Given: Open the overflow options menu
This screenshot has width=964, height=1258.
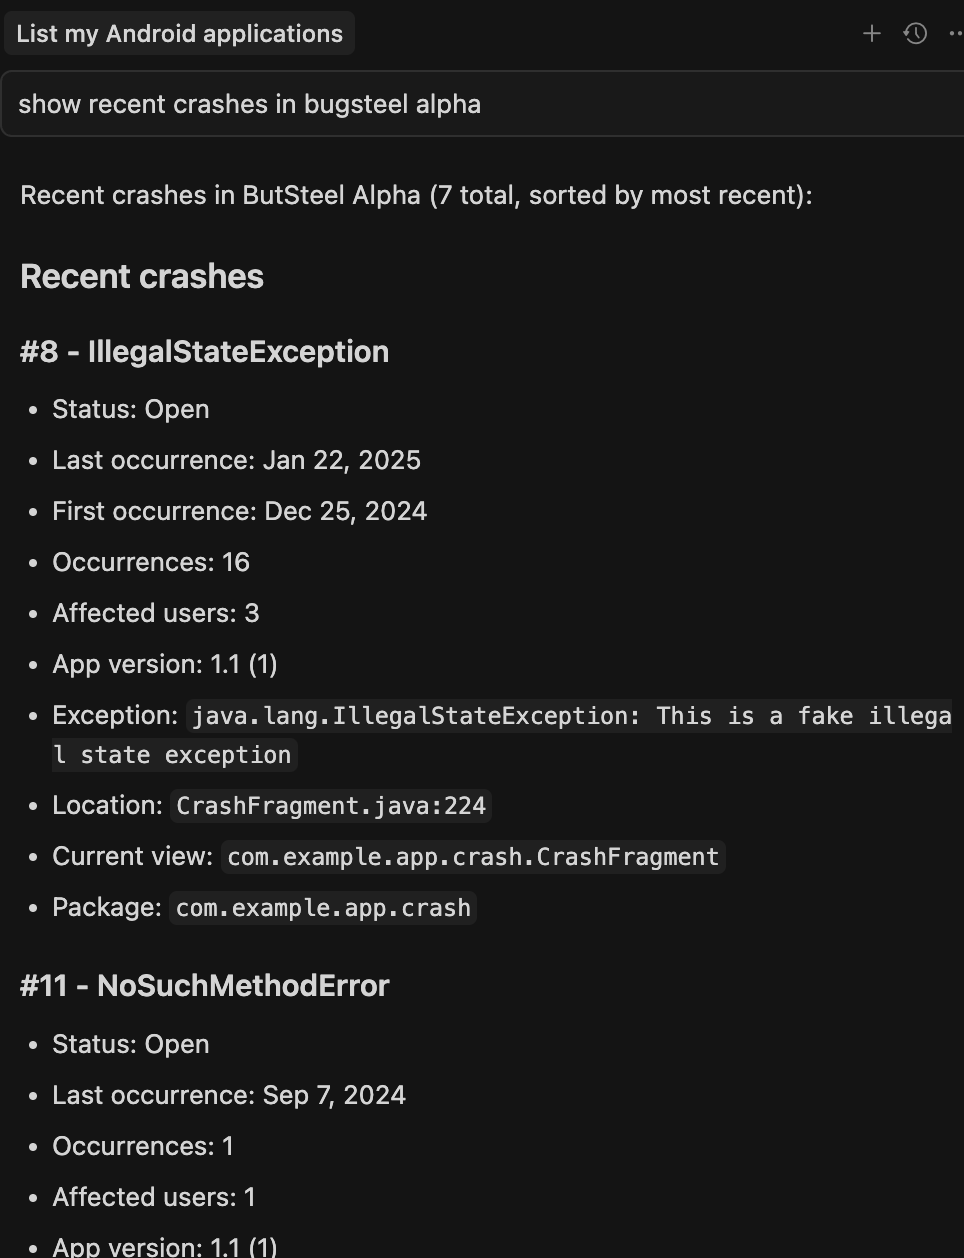Looking at the screenshot, I should click(955, 33).
